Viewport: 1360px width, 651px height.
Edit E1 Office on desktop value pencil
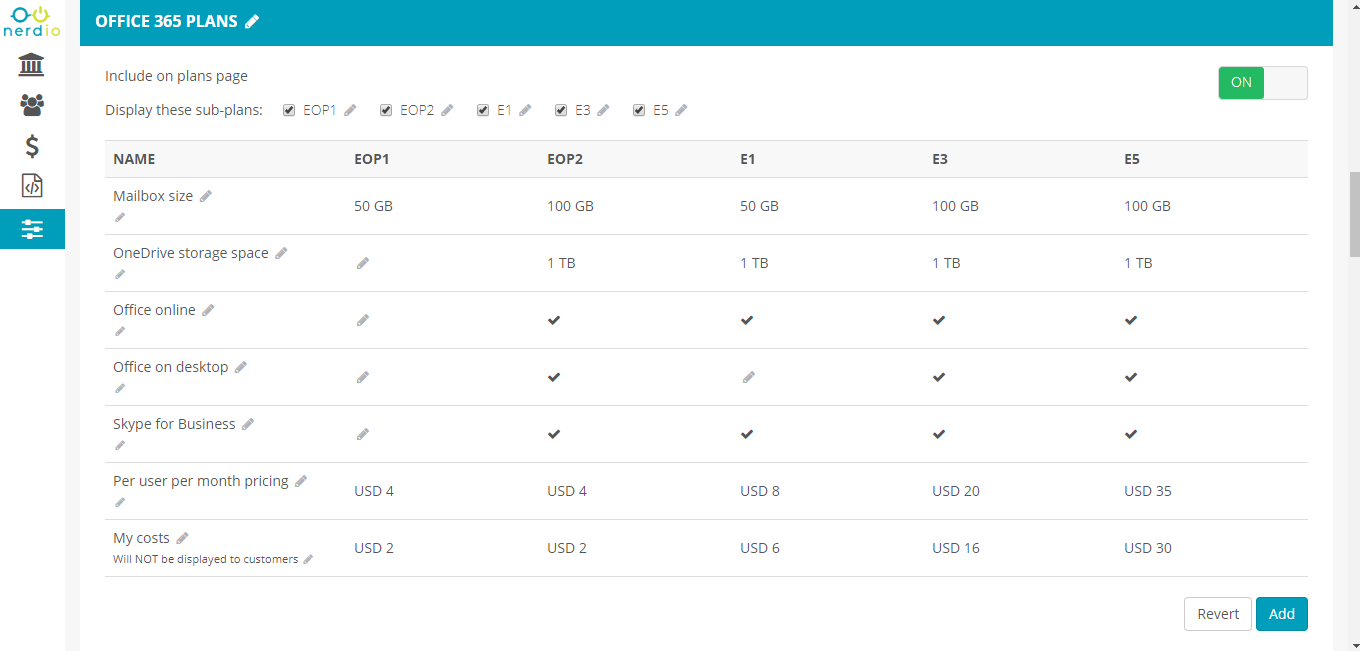coord(749,377)
